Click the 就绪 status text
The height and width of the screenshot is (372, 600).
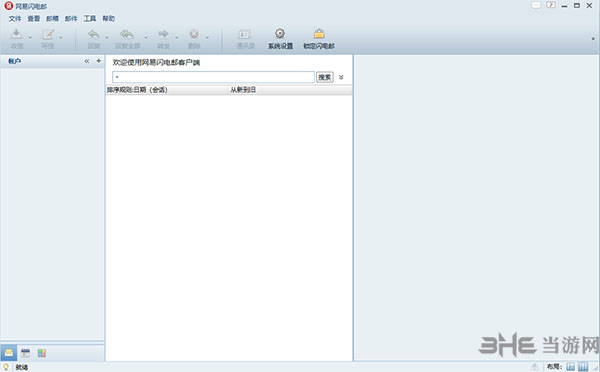point(21,367)
